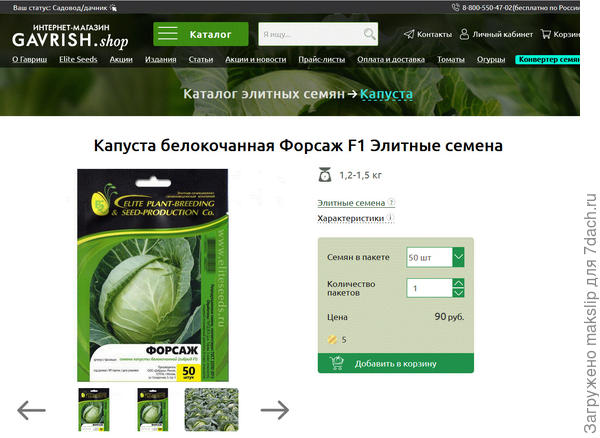Click the shopping cart icon in header
The height and width of the screenshot is (438, 600).
(545, 34)
